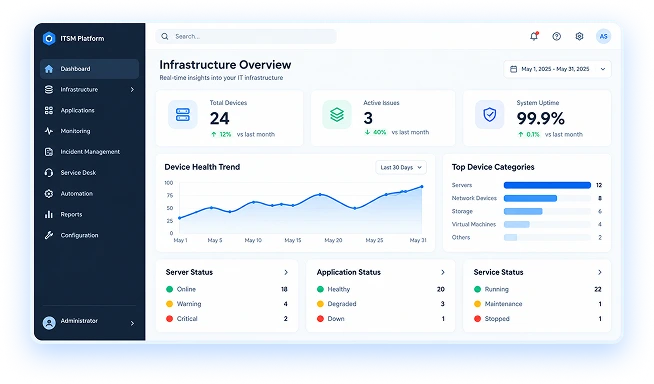Click the Virtual Machines category bar
The image size is (654, 384).
pos(517,224)
